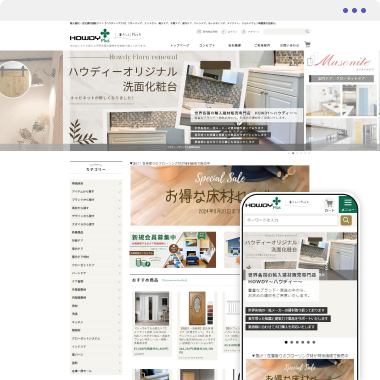Open the トップページ navigation item

click(179, 45)
